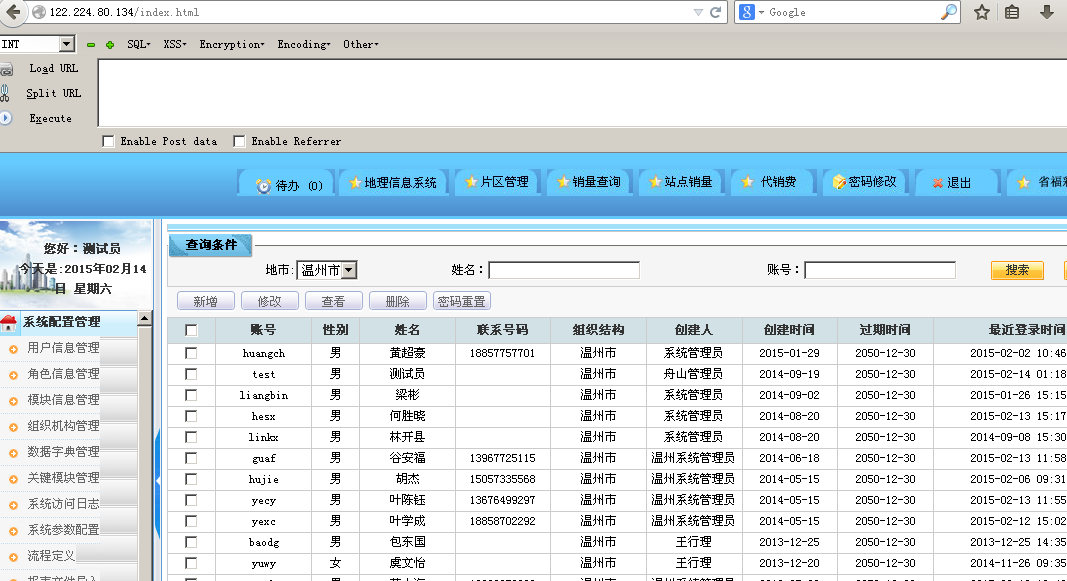Check the row checkbox for hujie
1067x581 pixels.
click(191, 479)
